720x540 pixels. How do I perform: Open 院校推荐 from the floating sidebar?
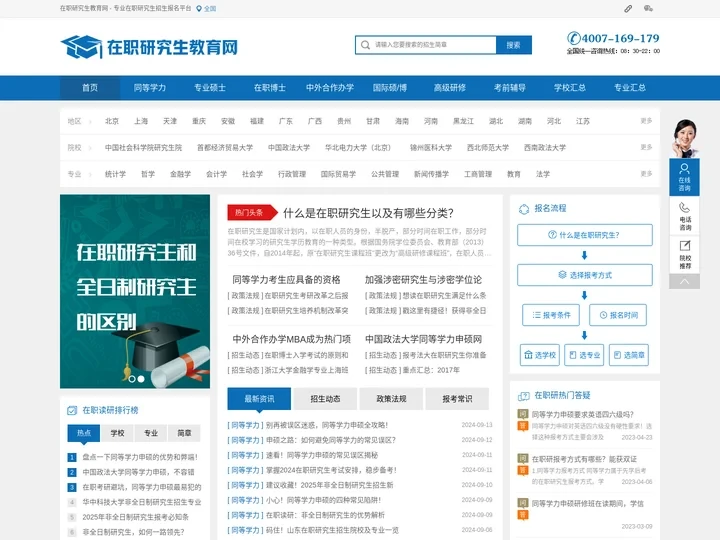(x=684, y=255)
